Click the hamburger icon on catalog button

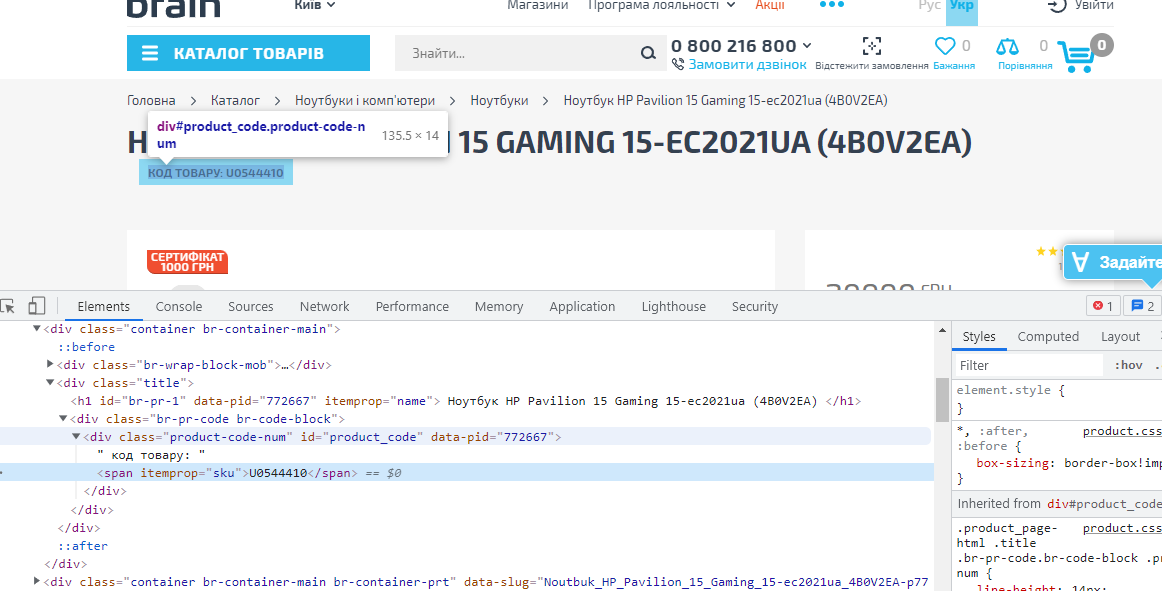click(150, 53)
